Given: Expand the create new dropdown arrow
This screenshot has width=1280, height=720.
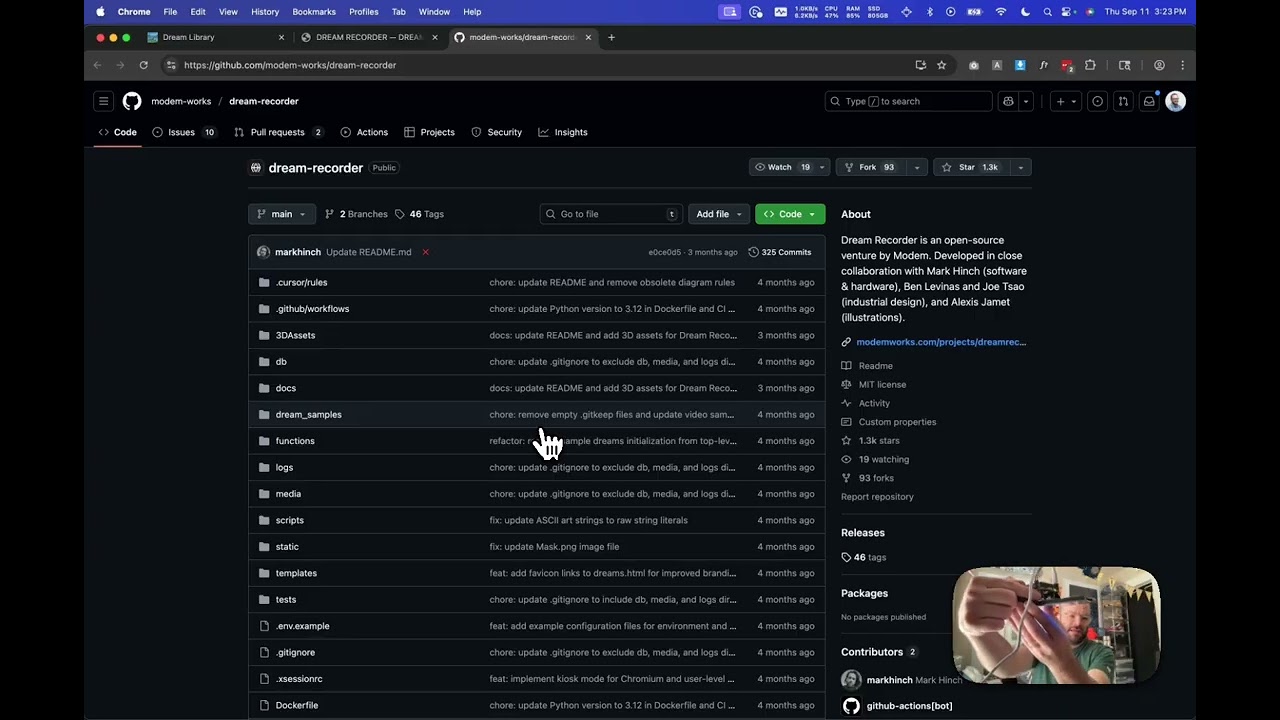Looking at the screenshot, I should (x=1074, y=101).
